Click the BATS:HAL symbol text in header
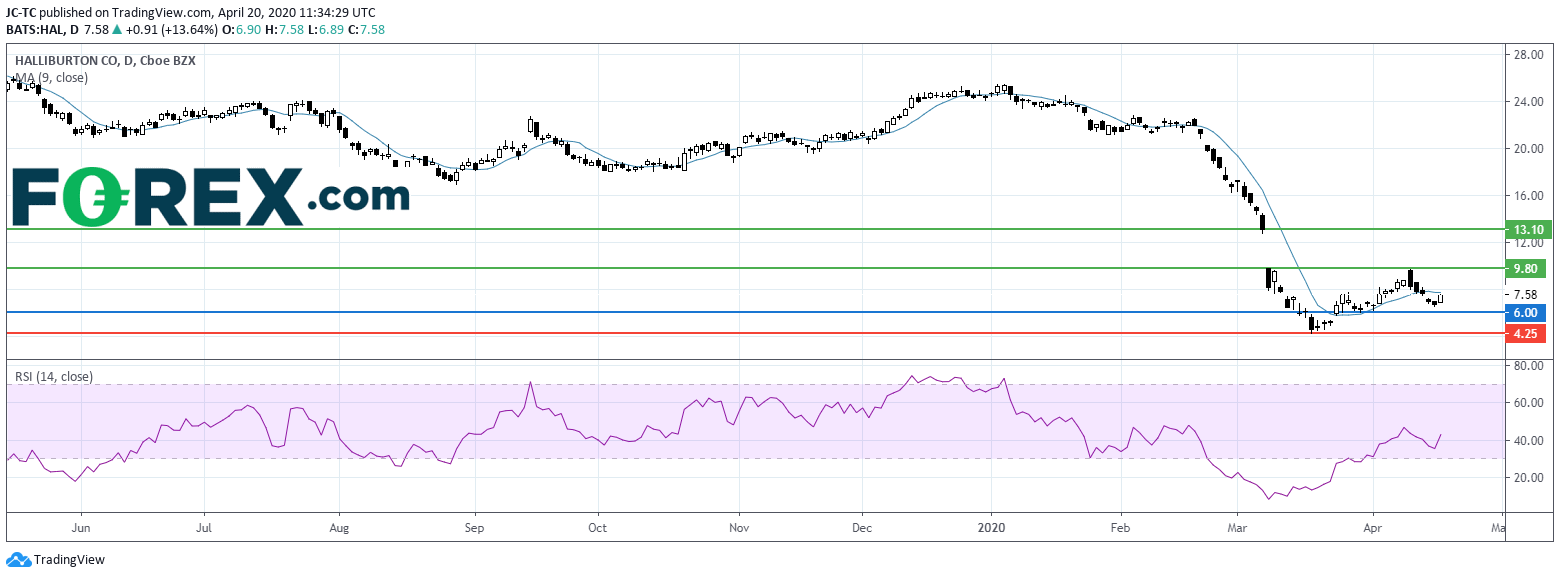Screen dimensions: 1560x578 point(35,29)
